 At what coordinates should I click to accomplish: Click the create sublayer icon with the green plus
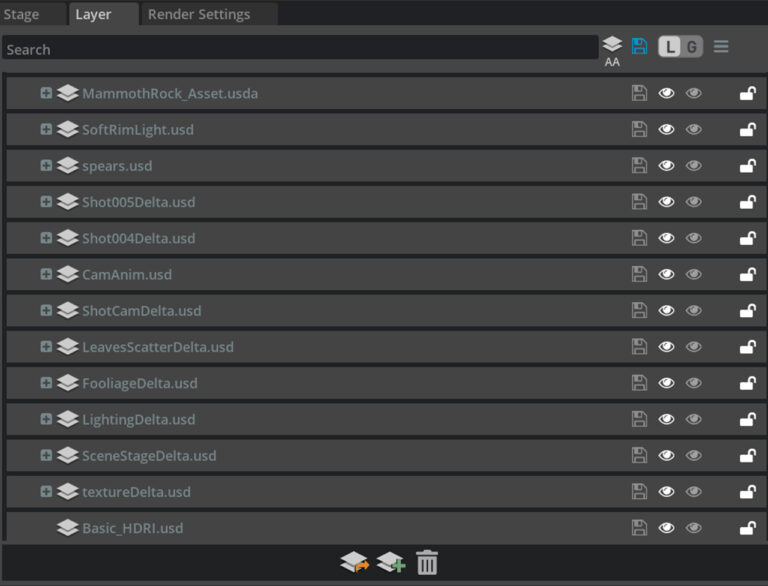coord(390,562)
